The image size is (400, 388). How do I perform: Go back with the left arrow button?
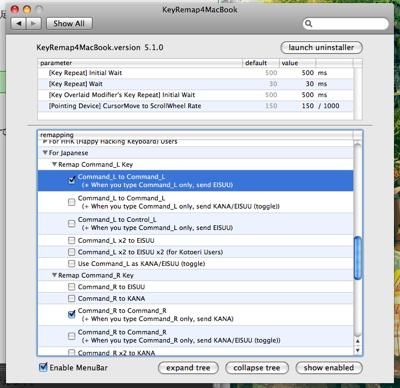click(19, 24)
